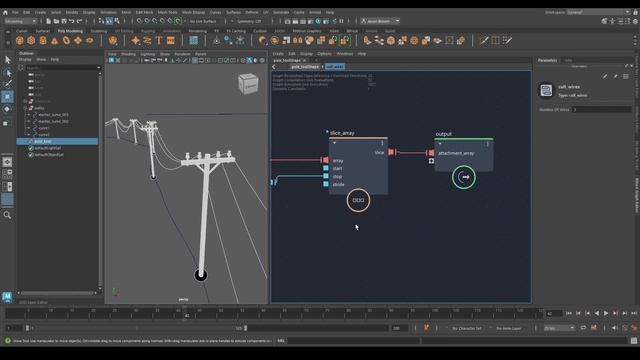Create a polygon cone from shelf

click(x=55, y=40)
